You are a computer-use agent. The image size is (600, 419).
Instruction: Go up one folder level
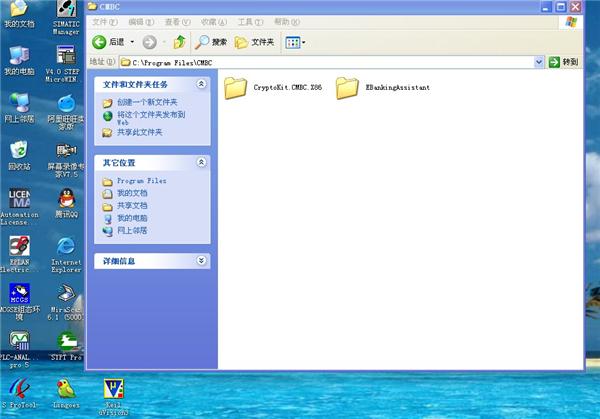pos(179,42)
